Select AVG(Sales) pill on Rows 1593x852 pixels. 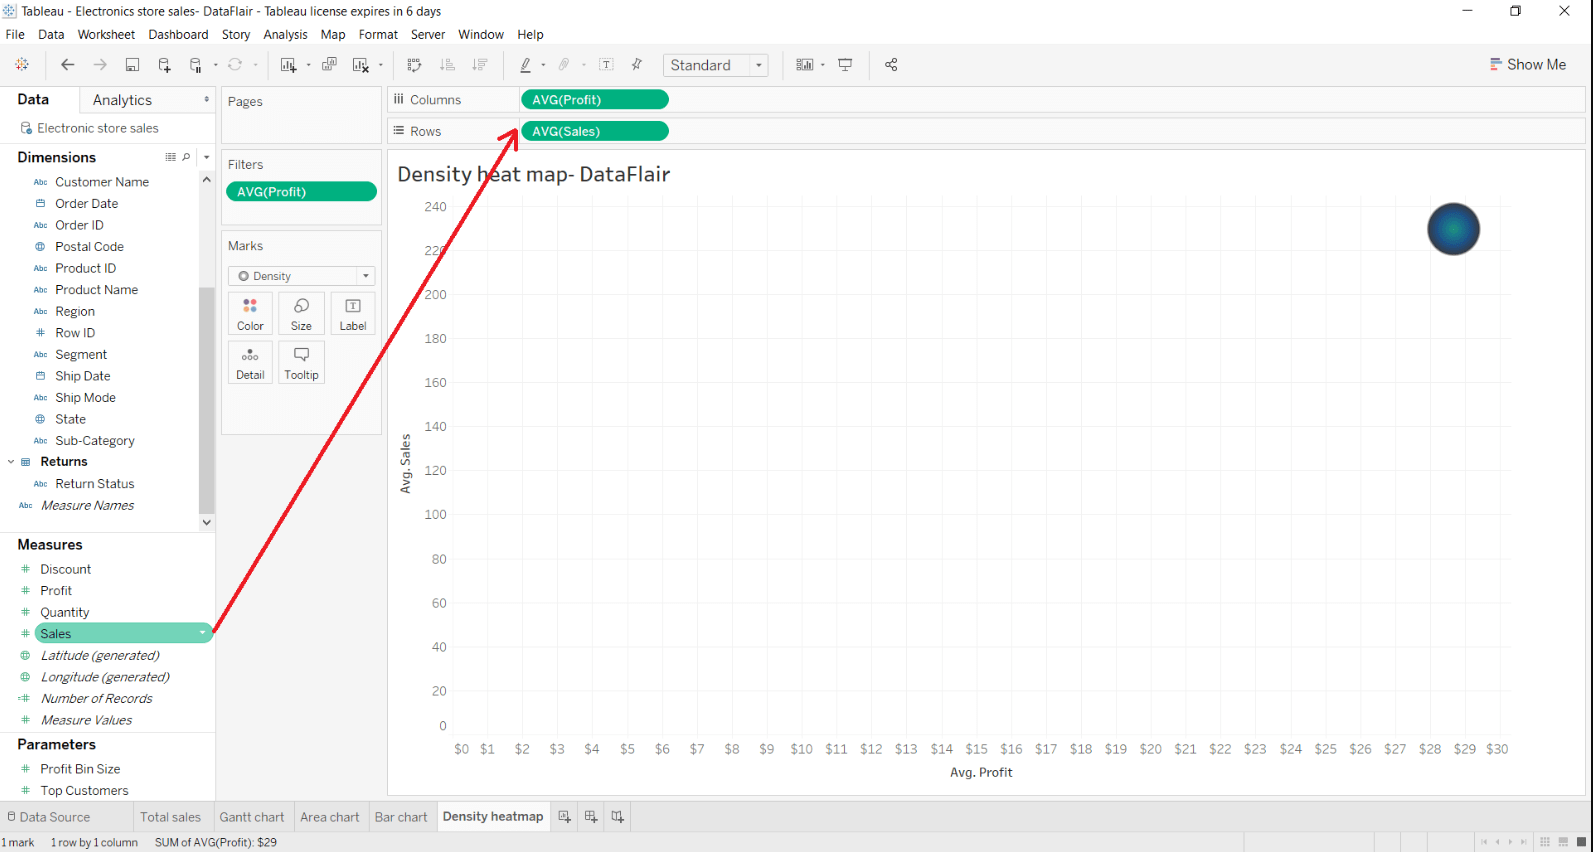click(595, 131)
